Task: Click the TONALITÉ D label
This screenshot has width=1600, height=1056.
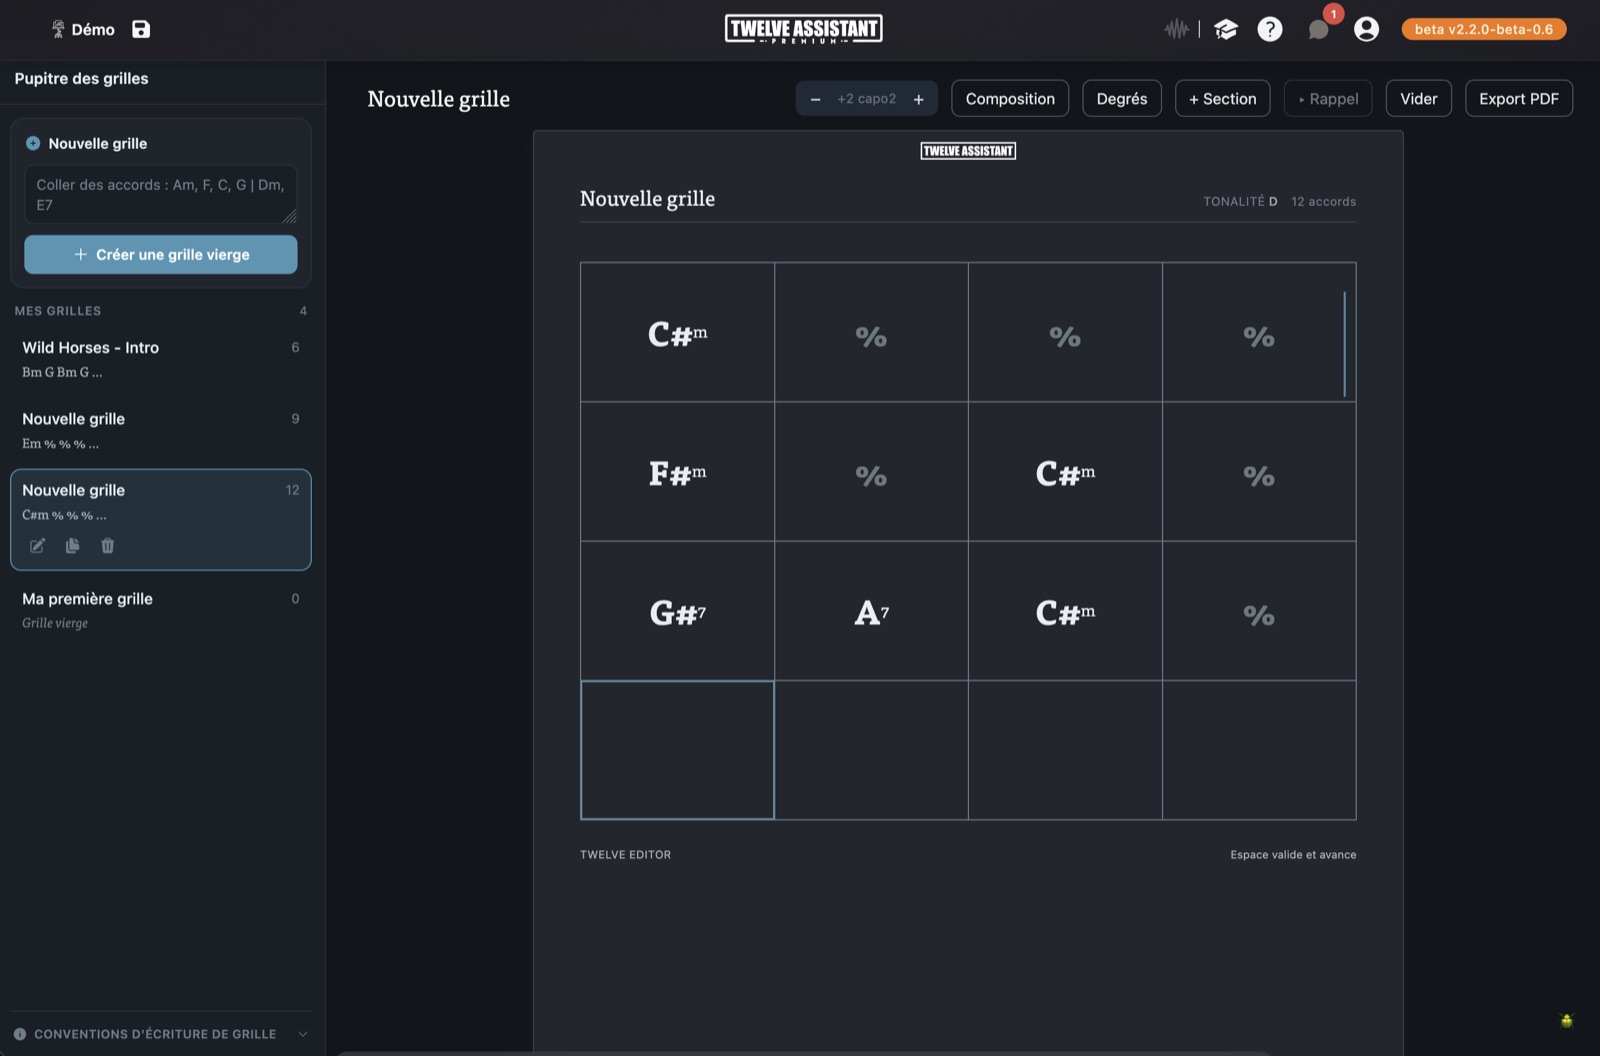Action: [1240, 201]
